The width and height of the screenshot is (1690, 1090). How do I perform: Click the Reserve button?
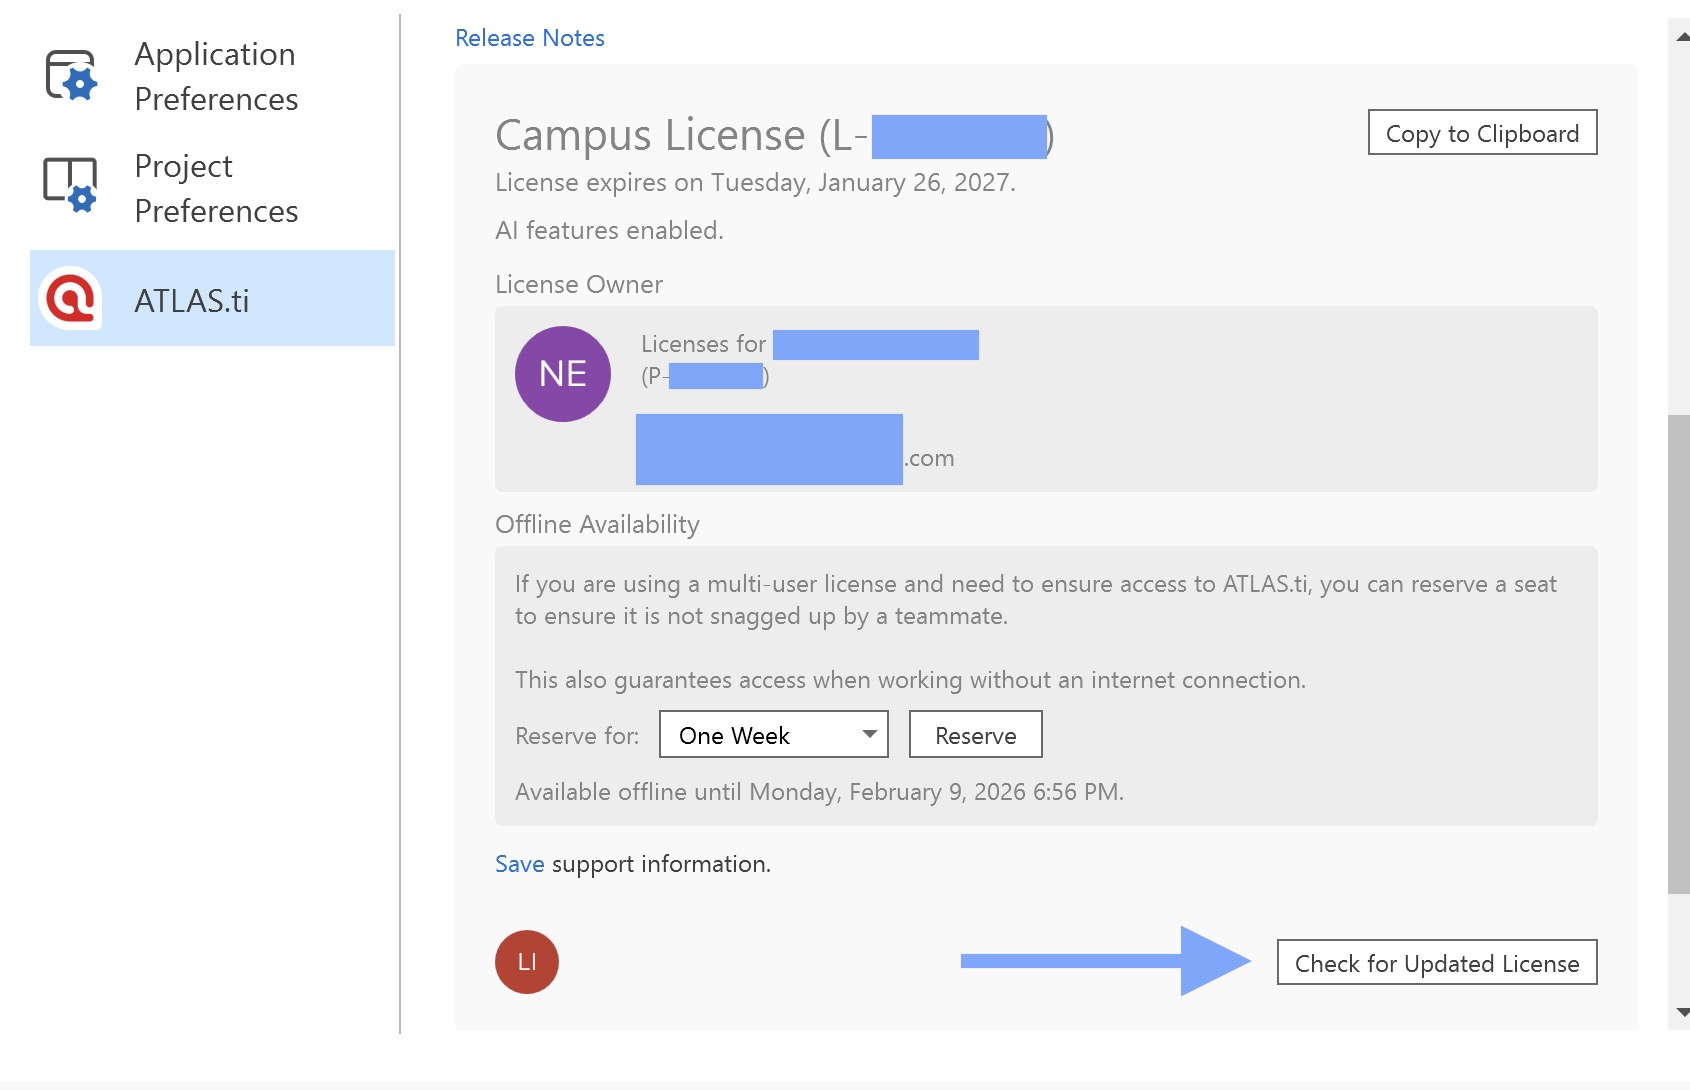(976, 734)
